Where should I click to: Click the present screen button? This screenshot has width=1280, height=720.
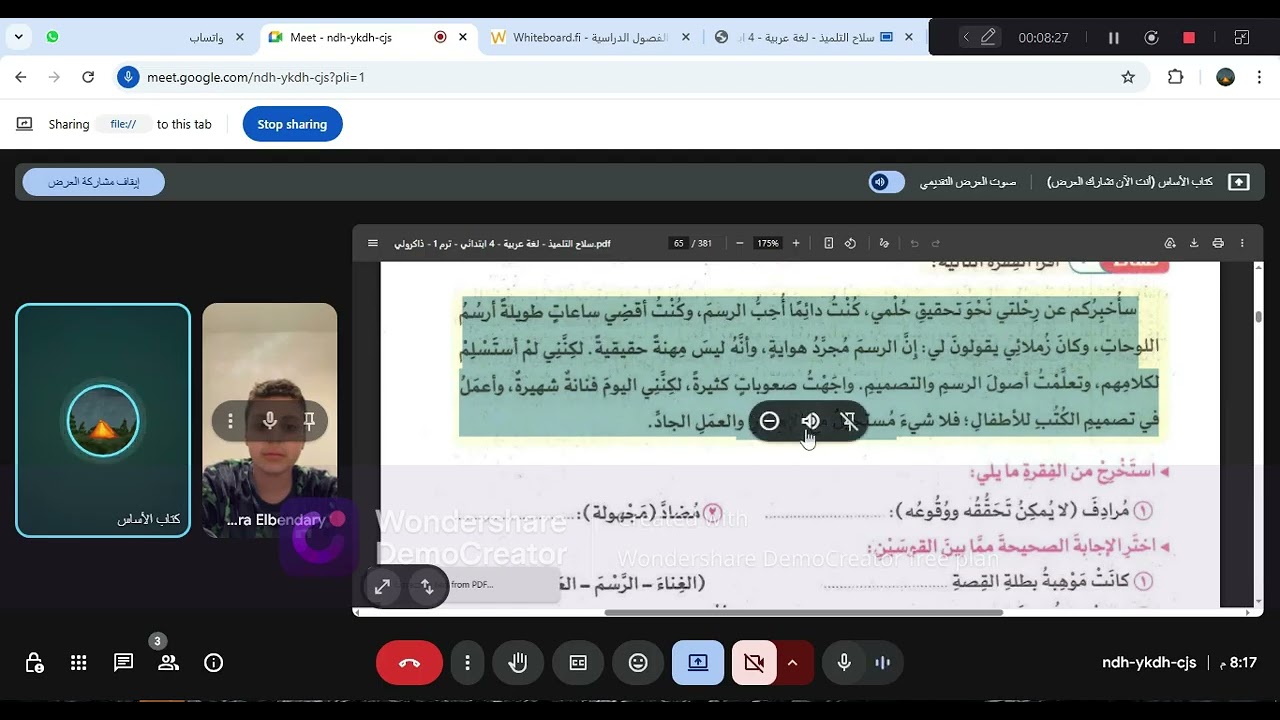coord(698,663)
